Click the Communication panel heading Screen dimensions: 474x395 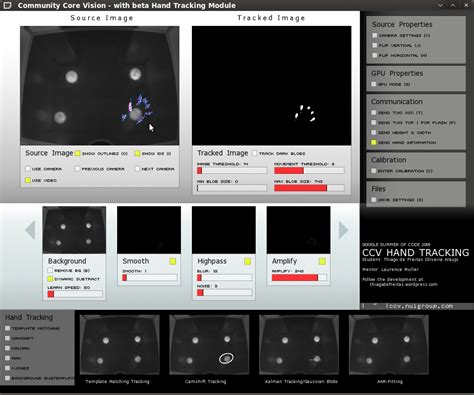[397, 101]
